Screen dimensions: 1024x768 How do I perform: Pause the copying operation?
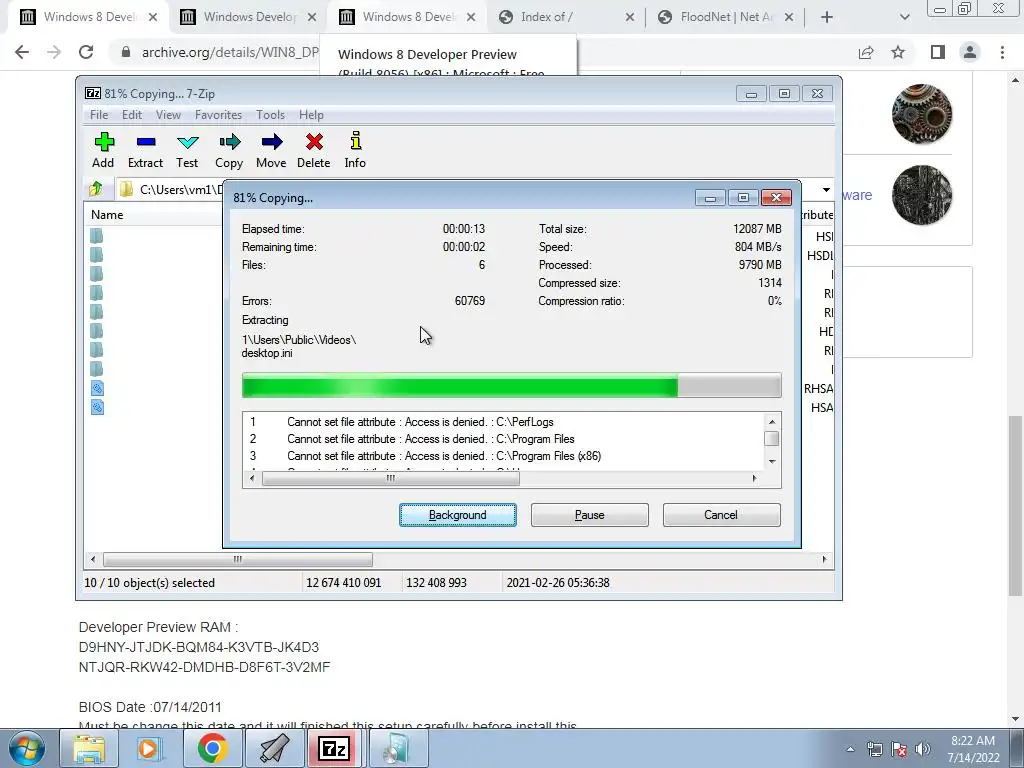pyautogui.click(x=590, y=515)
